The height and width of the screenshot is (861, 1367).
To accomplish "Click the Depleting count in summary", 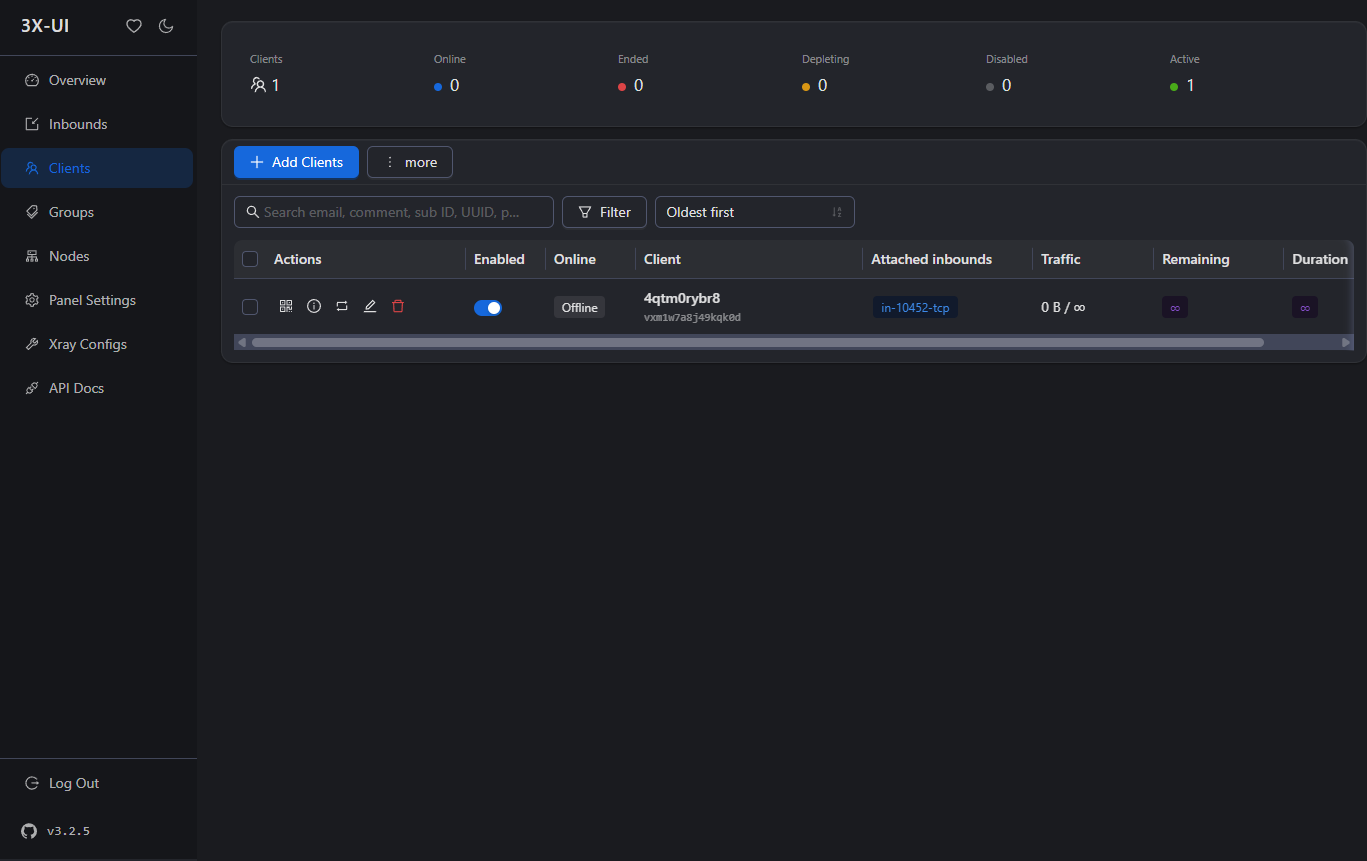I will [x=822, y=85].
